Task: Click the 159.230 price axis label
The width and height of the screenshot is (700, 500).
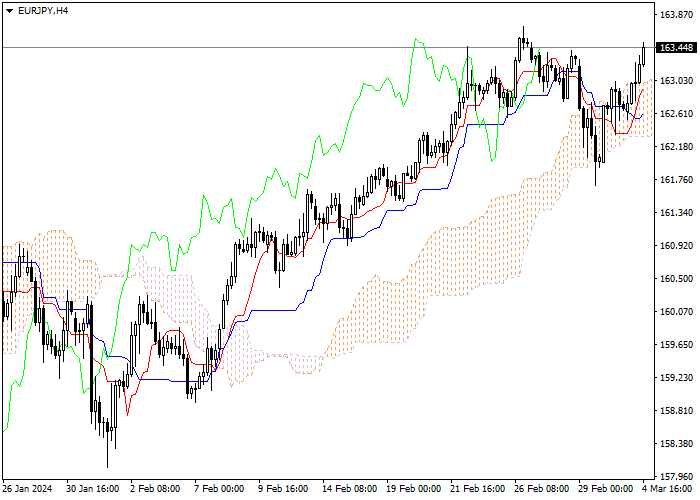Action: click(676, 378)
